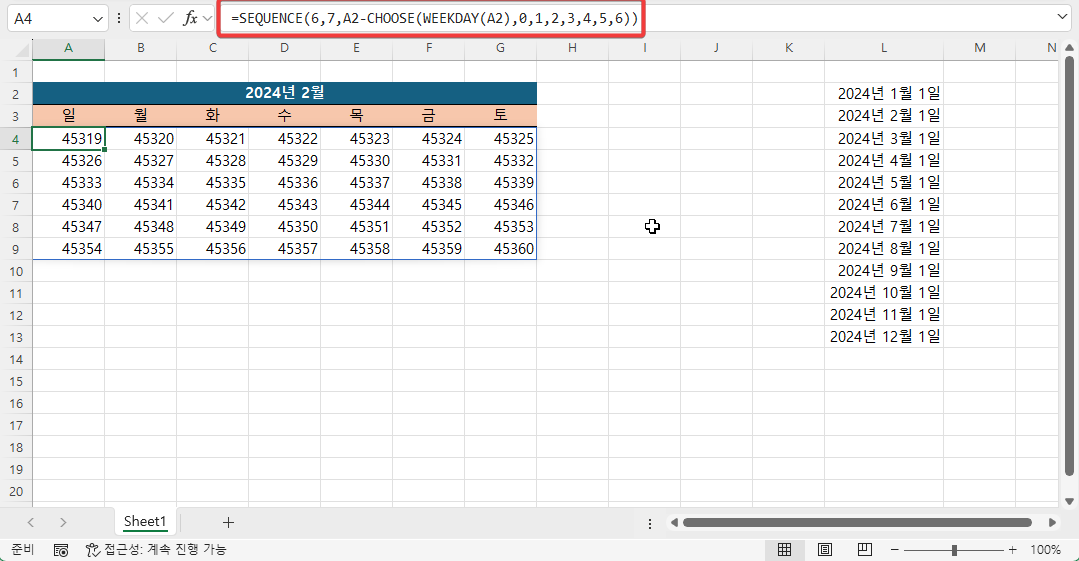Select column D header
1079x561 pixels.
284,48
